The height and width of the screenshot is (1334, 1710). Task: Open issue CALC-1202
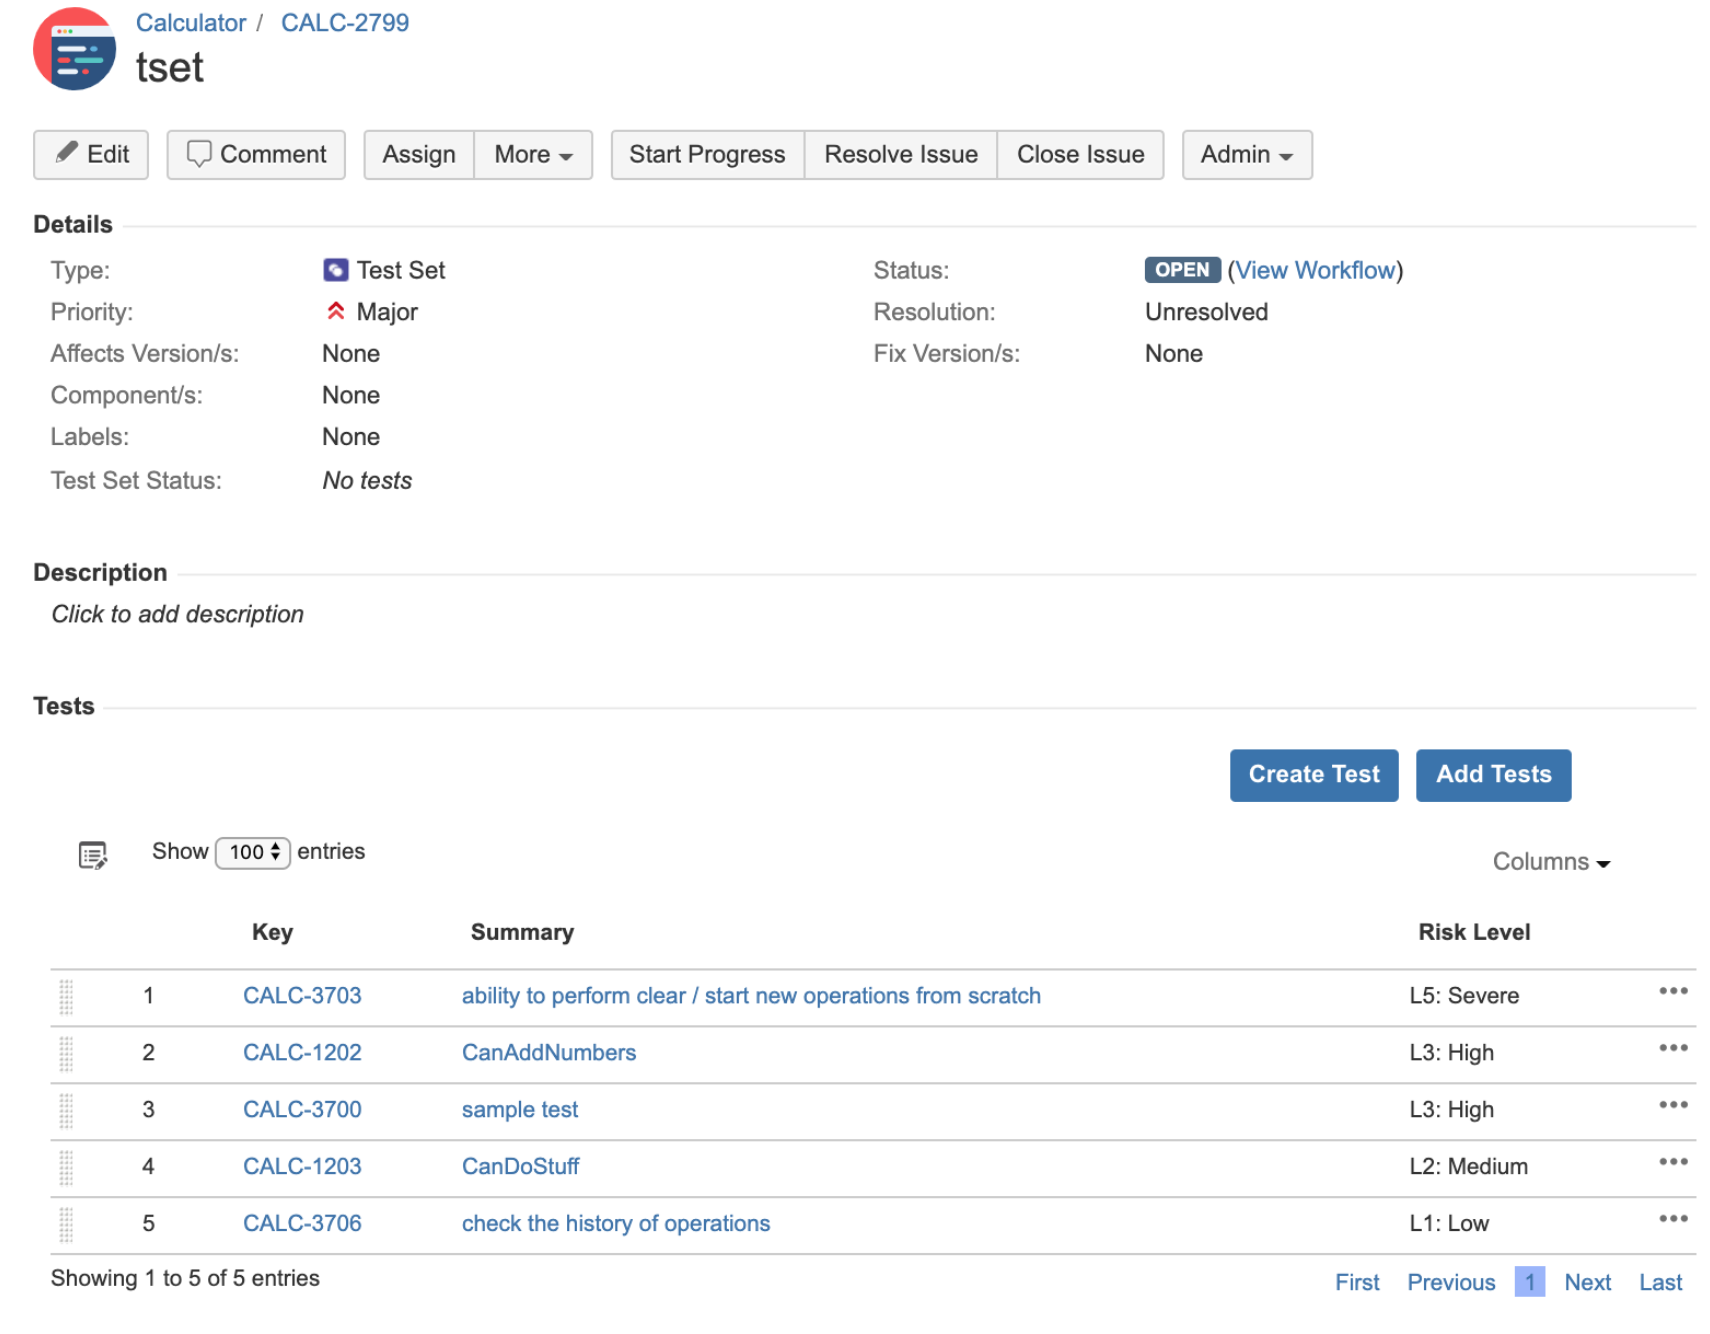[302, 1053]
